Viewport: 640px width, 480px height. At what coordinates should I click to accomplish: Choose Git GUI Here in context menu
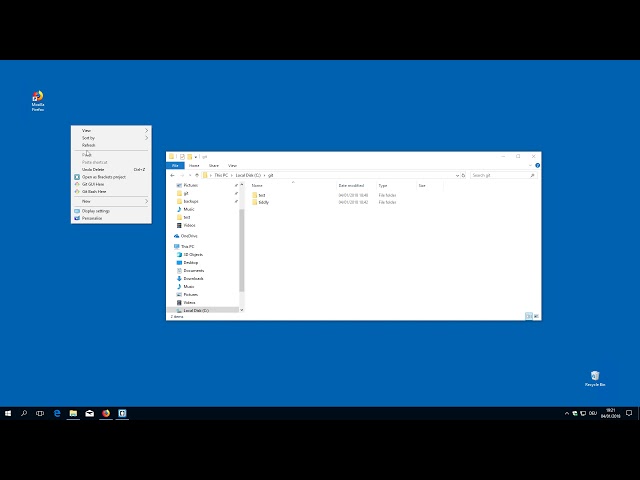click(x=111, y=184)
